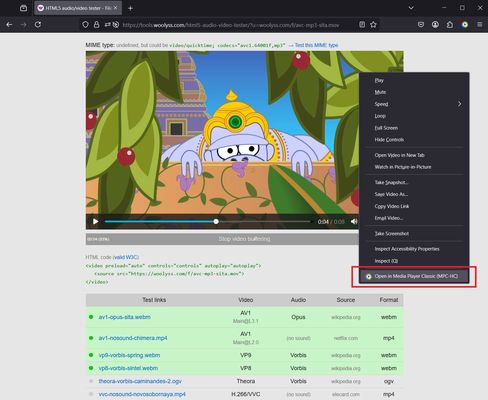488x400 pixels.
Task: Click the Opus audio cell
Action: tap(298, 317)
